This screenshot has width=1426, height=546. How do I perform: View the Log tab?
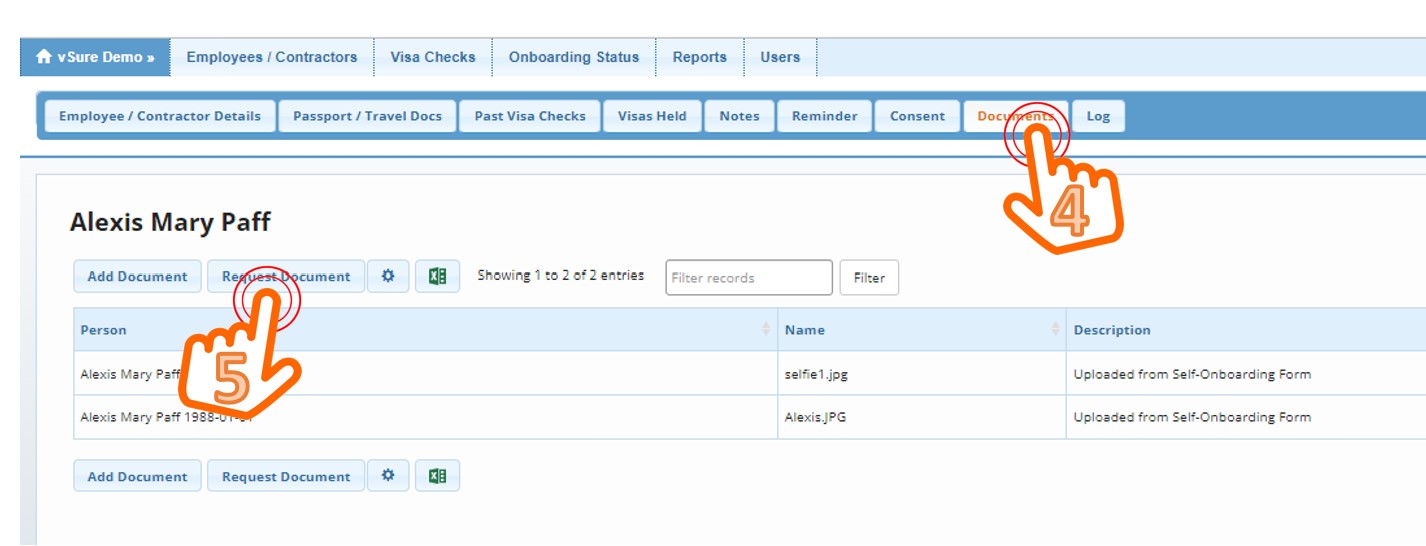click(x=1098, y=116)
